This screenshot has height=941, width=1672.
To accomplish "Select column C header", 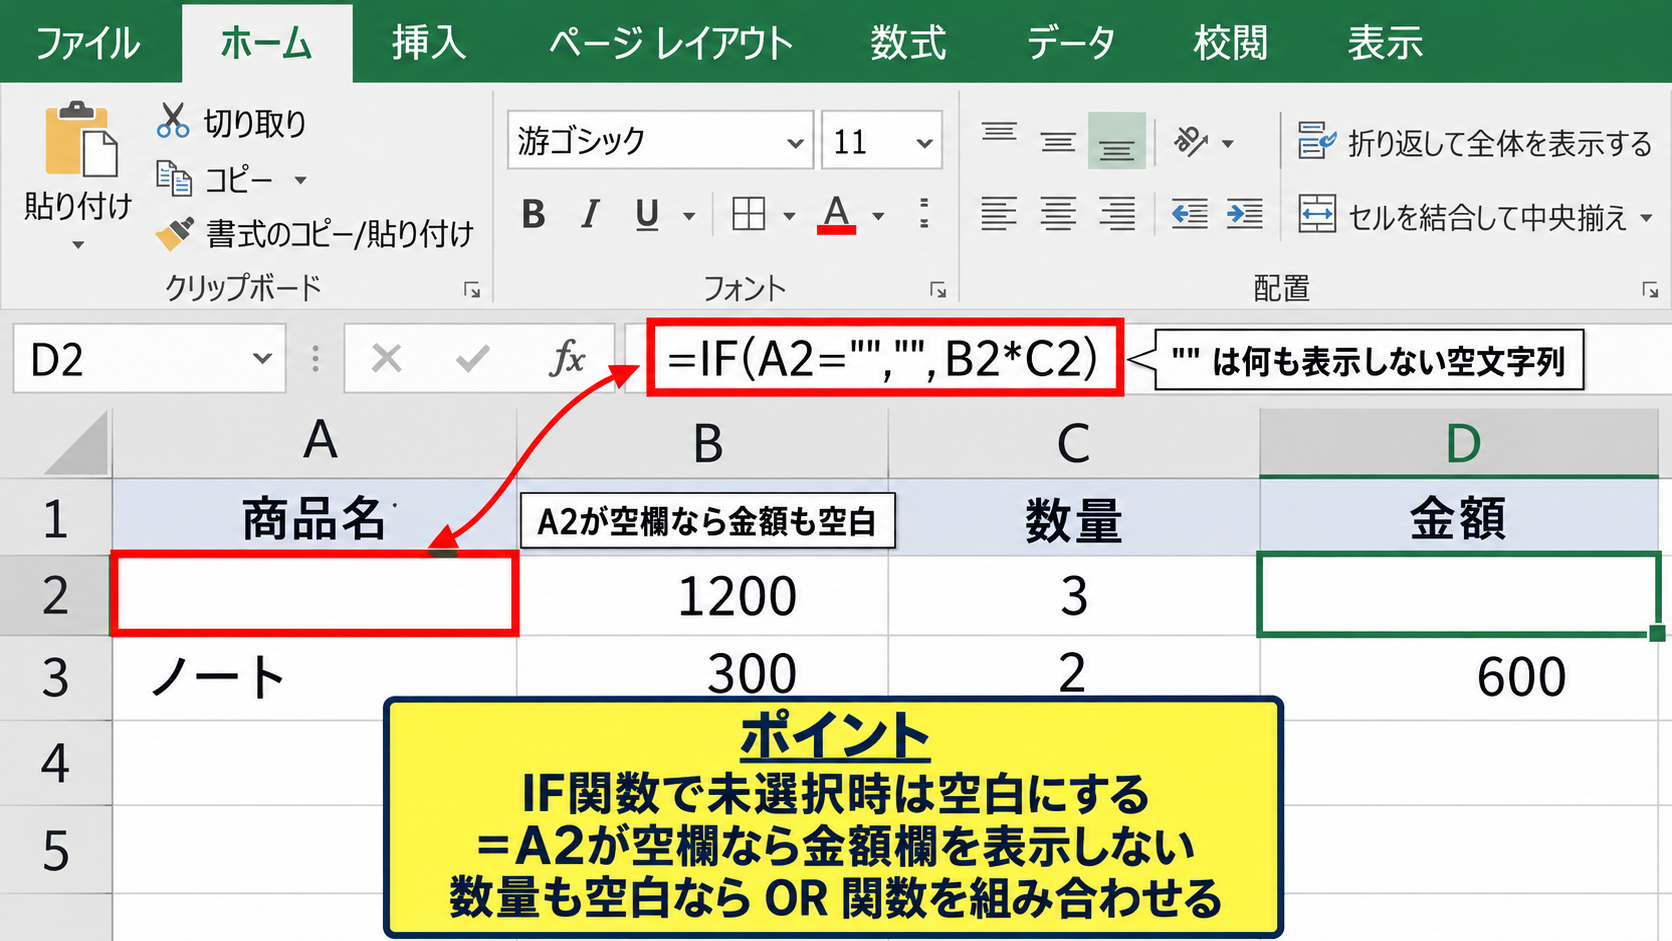I will click(1073, 442).
